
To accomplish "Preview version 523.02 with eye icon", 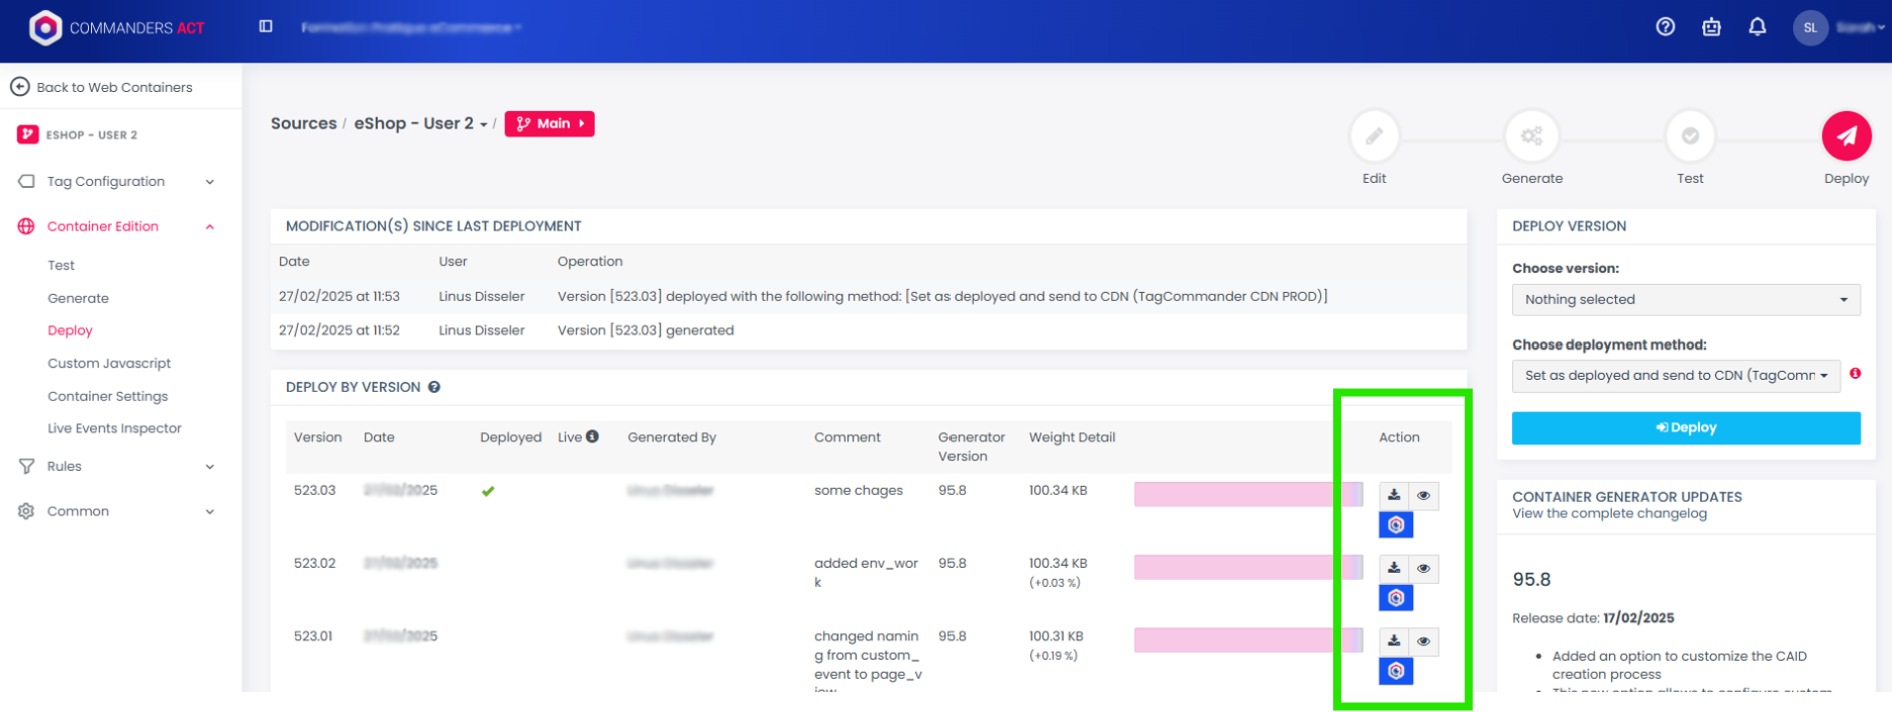I will [x=1424, y=568].
